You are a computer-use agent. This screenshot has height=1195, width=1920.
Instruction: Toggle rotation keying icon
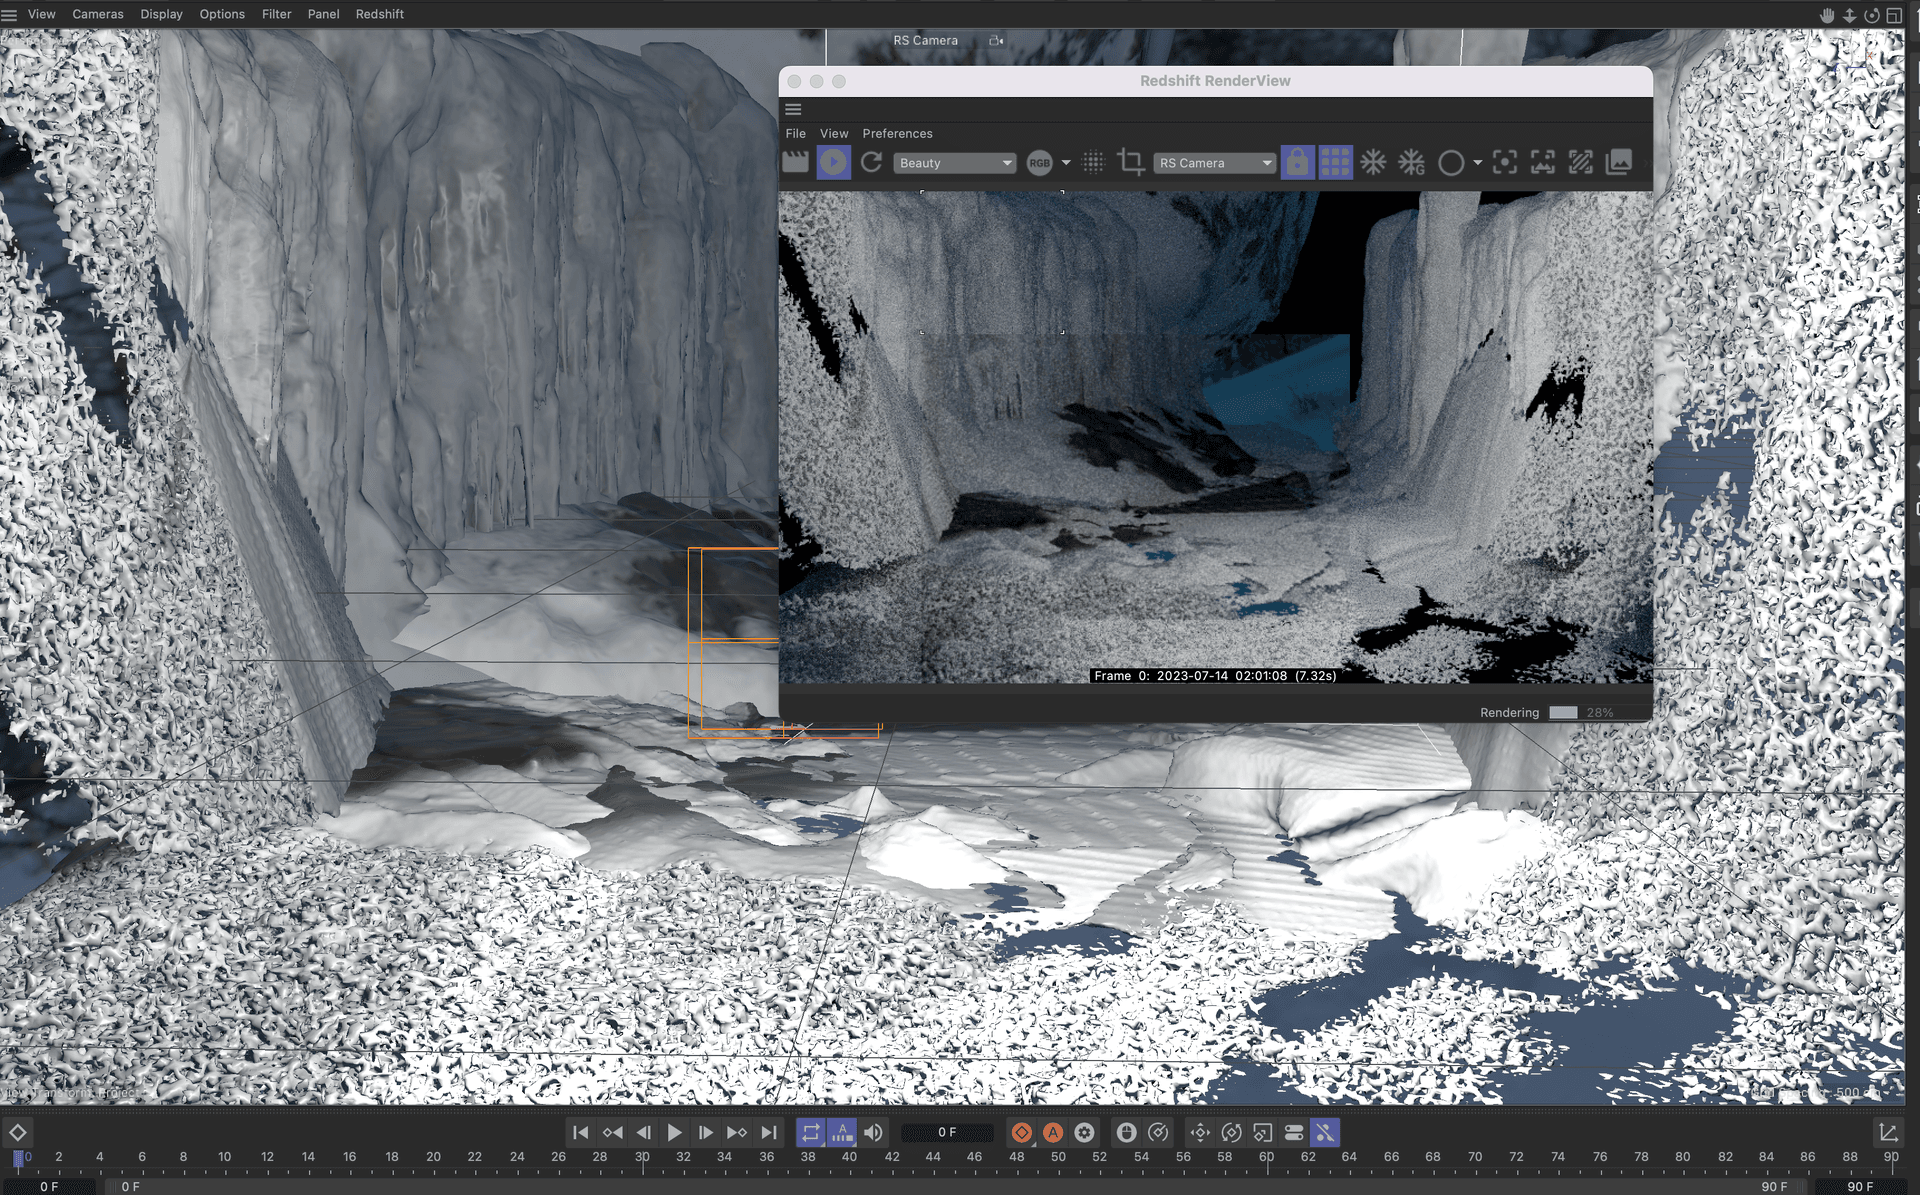pos(1231,1132)
